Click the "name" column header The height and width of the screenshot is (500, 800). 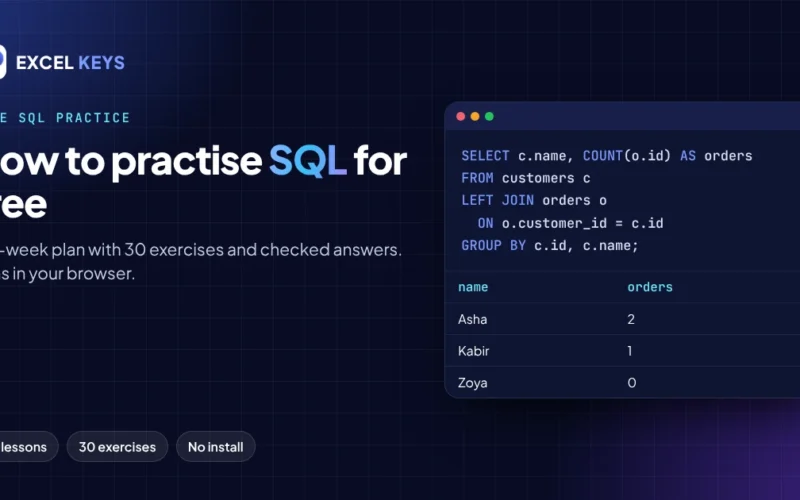point(473,287)
